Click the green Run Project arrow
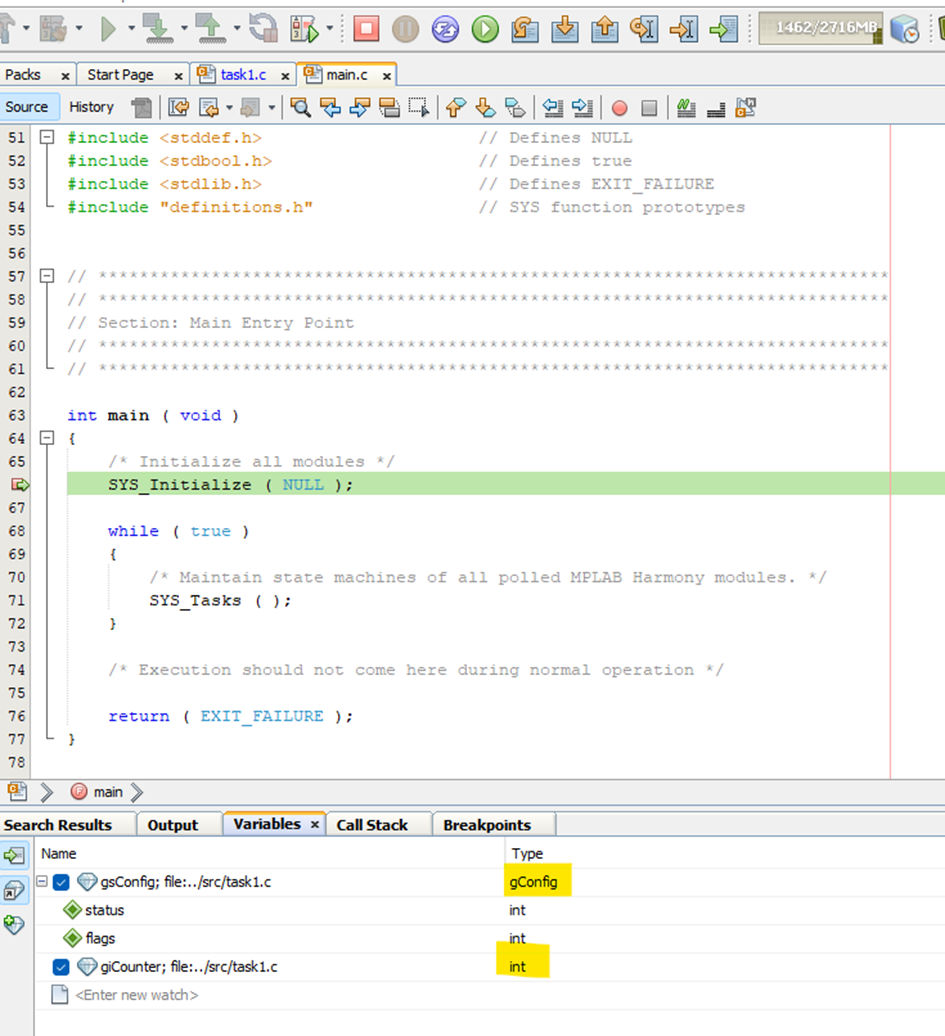Viewport: 945px width, 1036px height. (108, 29)
